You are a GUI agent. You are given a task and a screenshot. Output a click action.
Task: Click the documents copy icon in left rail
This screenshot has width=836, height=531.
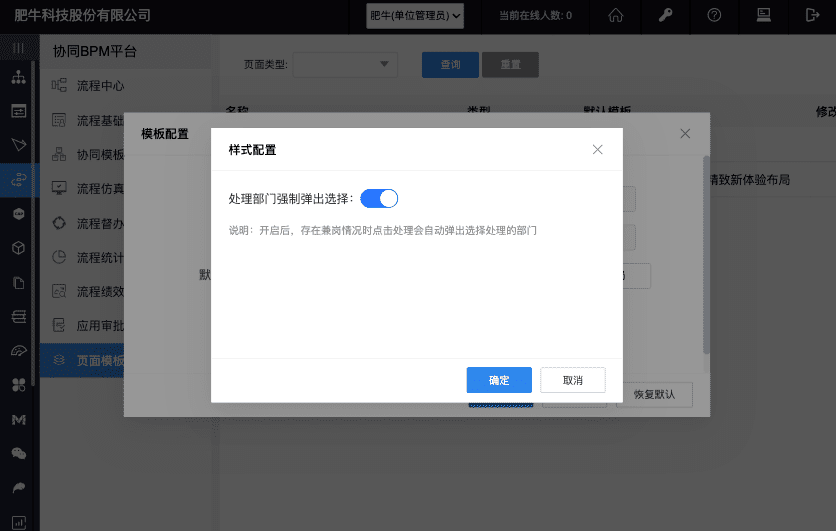pyautogui.click(x=19, y=283)
